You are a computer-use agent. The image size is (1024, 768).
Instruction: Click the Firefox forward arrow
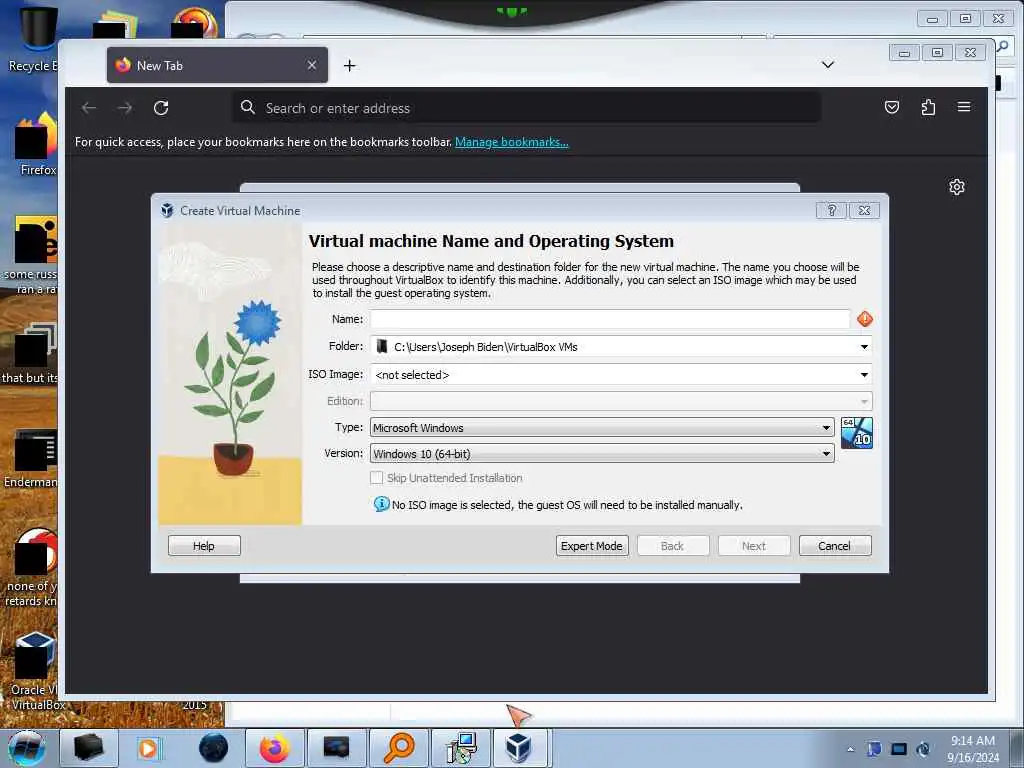(125, 108)
